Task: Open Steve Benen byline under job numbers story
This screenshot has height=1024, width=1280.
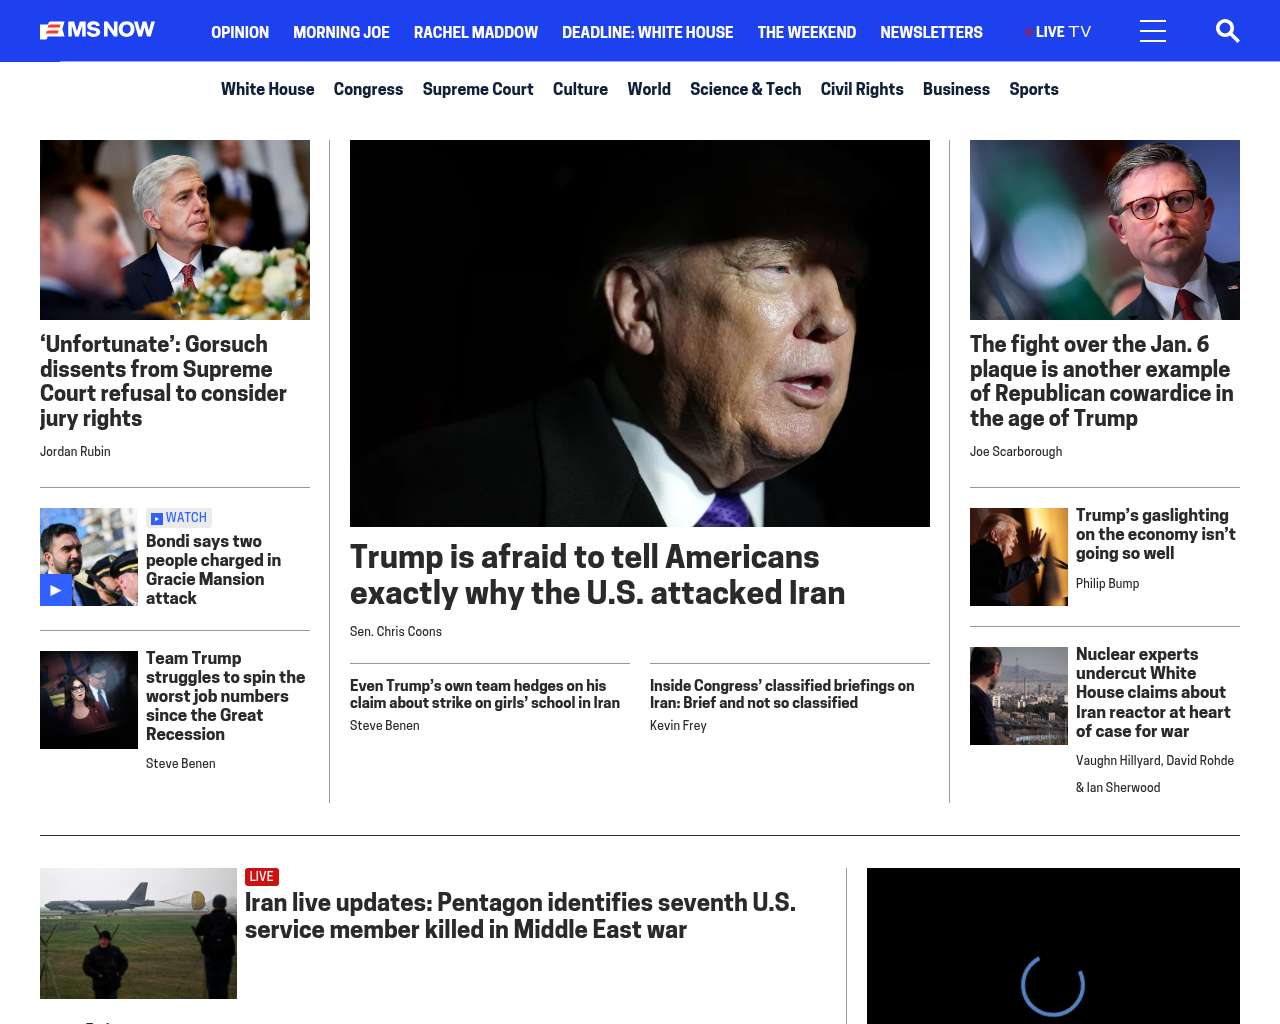Action: (181, 764)
